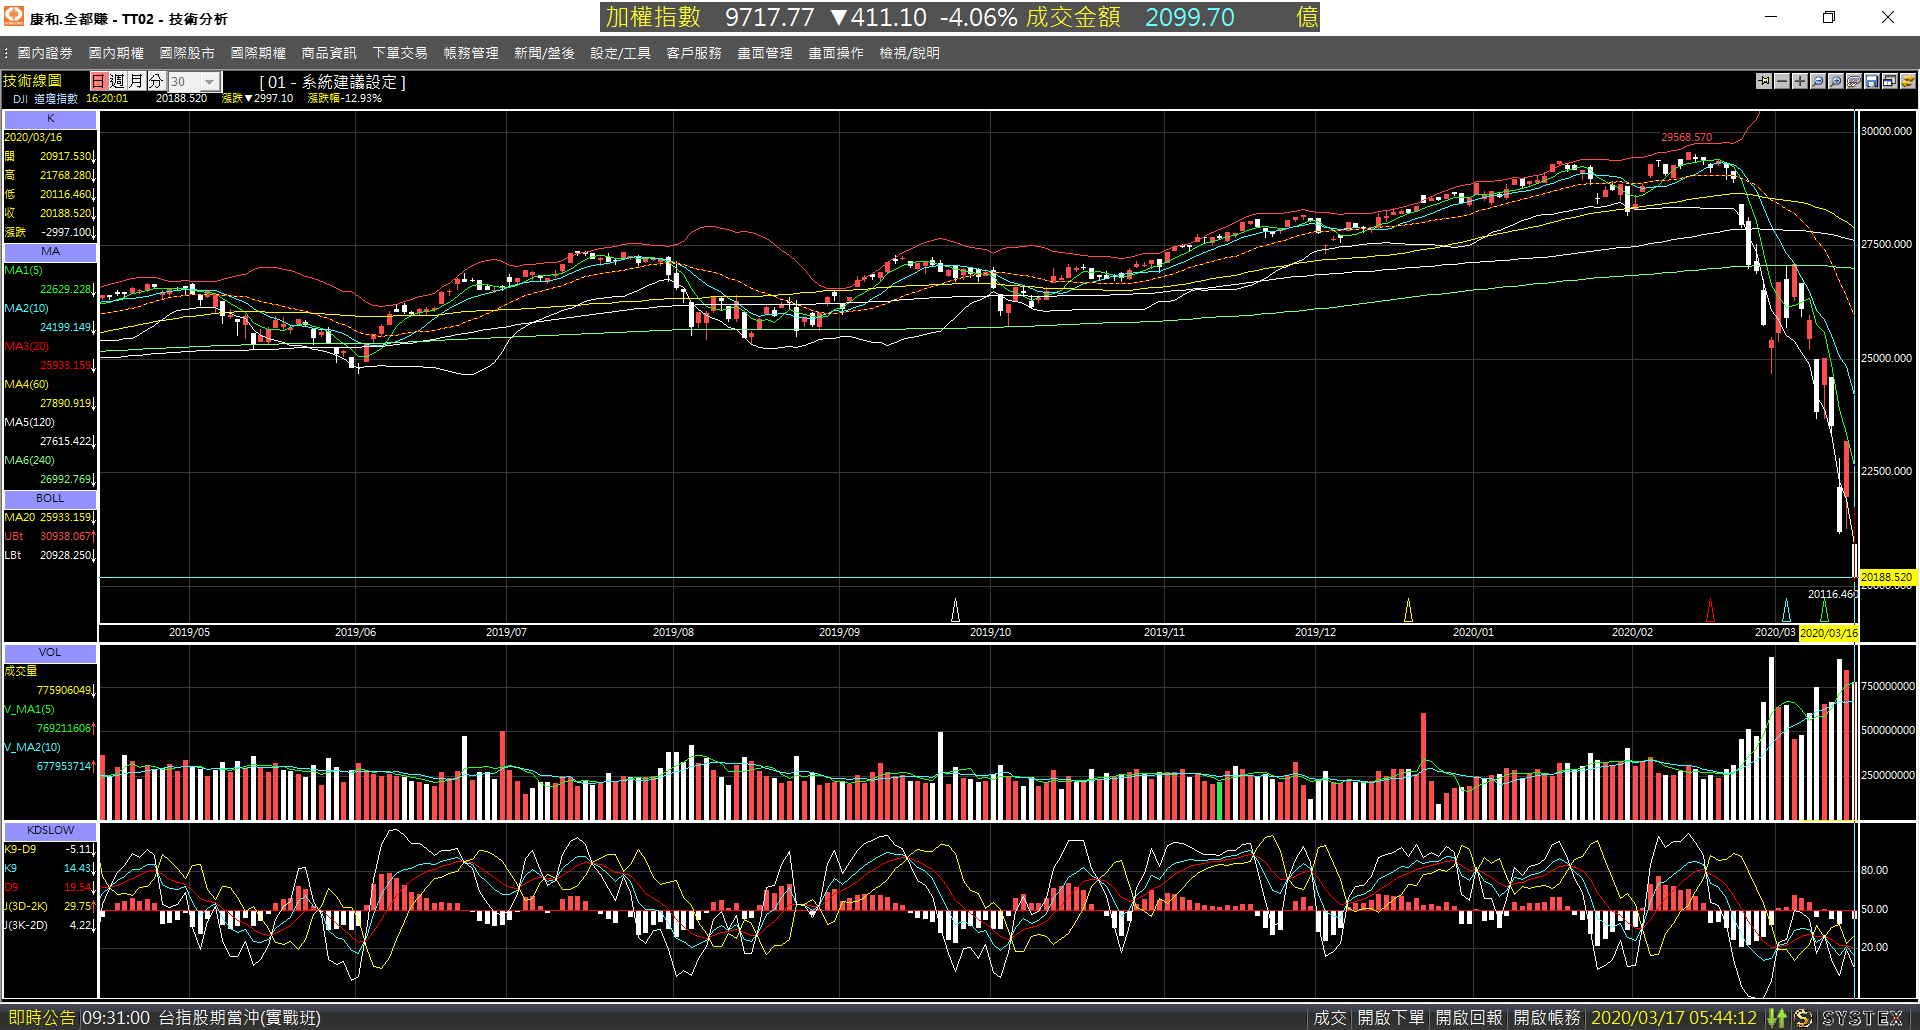Click the 開啟下單 button

point(1391,1018)
